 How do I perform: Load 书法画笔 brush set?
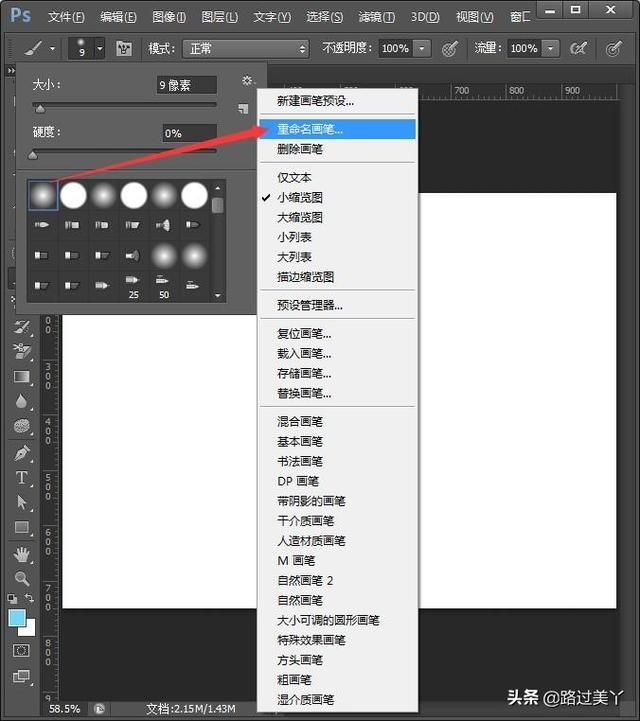coord(337,461)
